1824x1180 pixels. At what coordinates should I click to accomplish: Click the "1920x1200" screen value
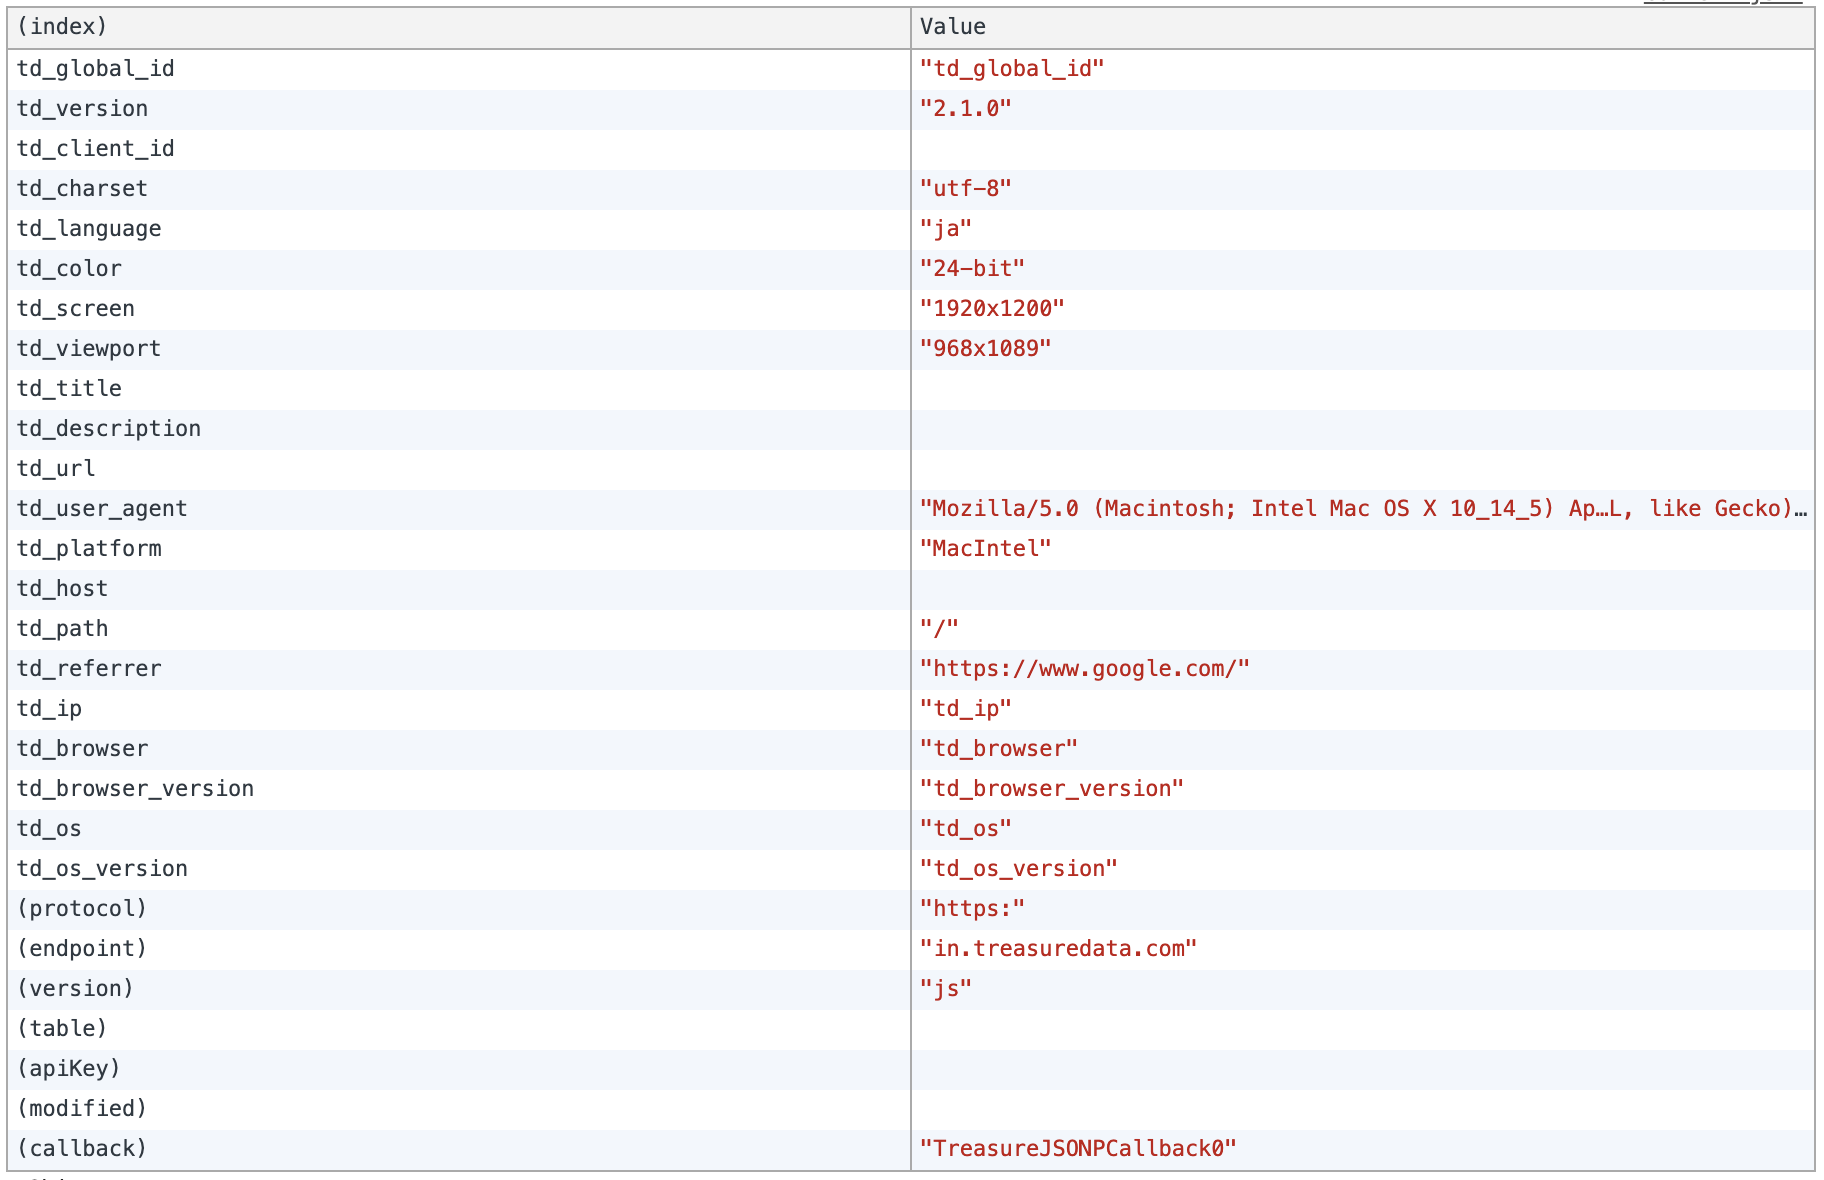993,309
